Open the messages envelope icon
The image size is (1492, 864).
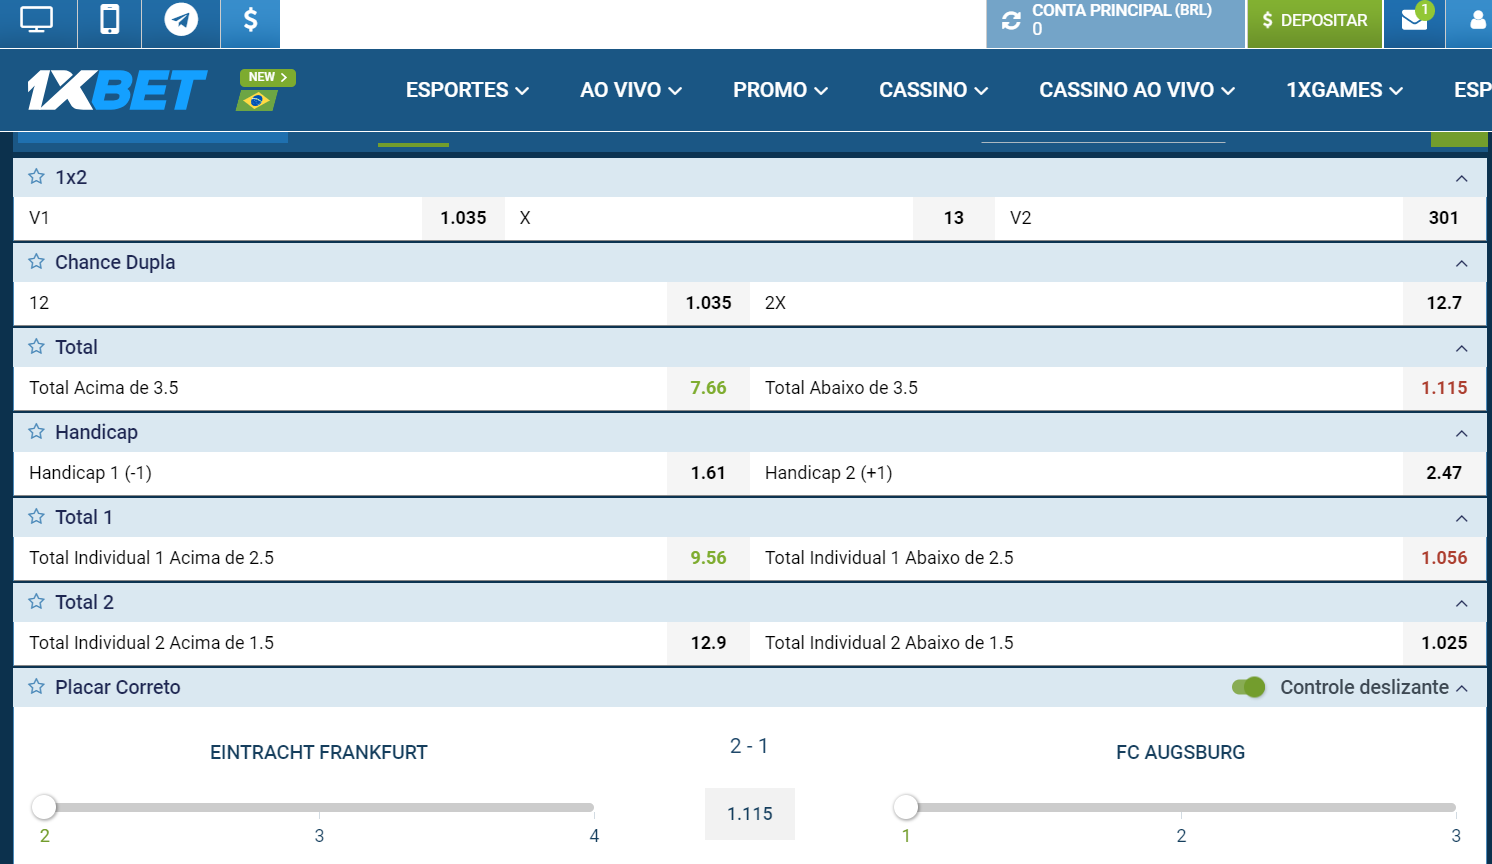1414,21
